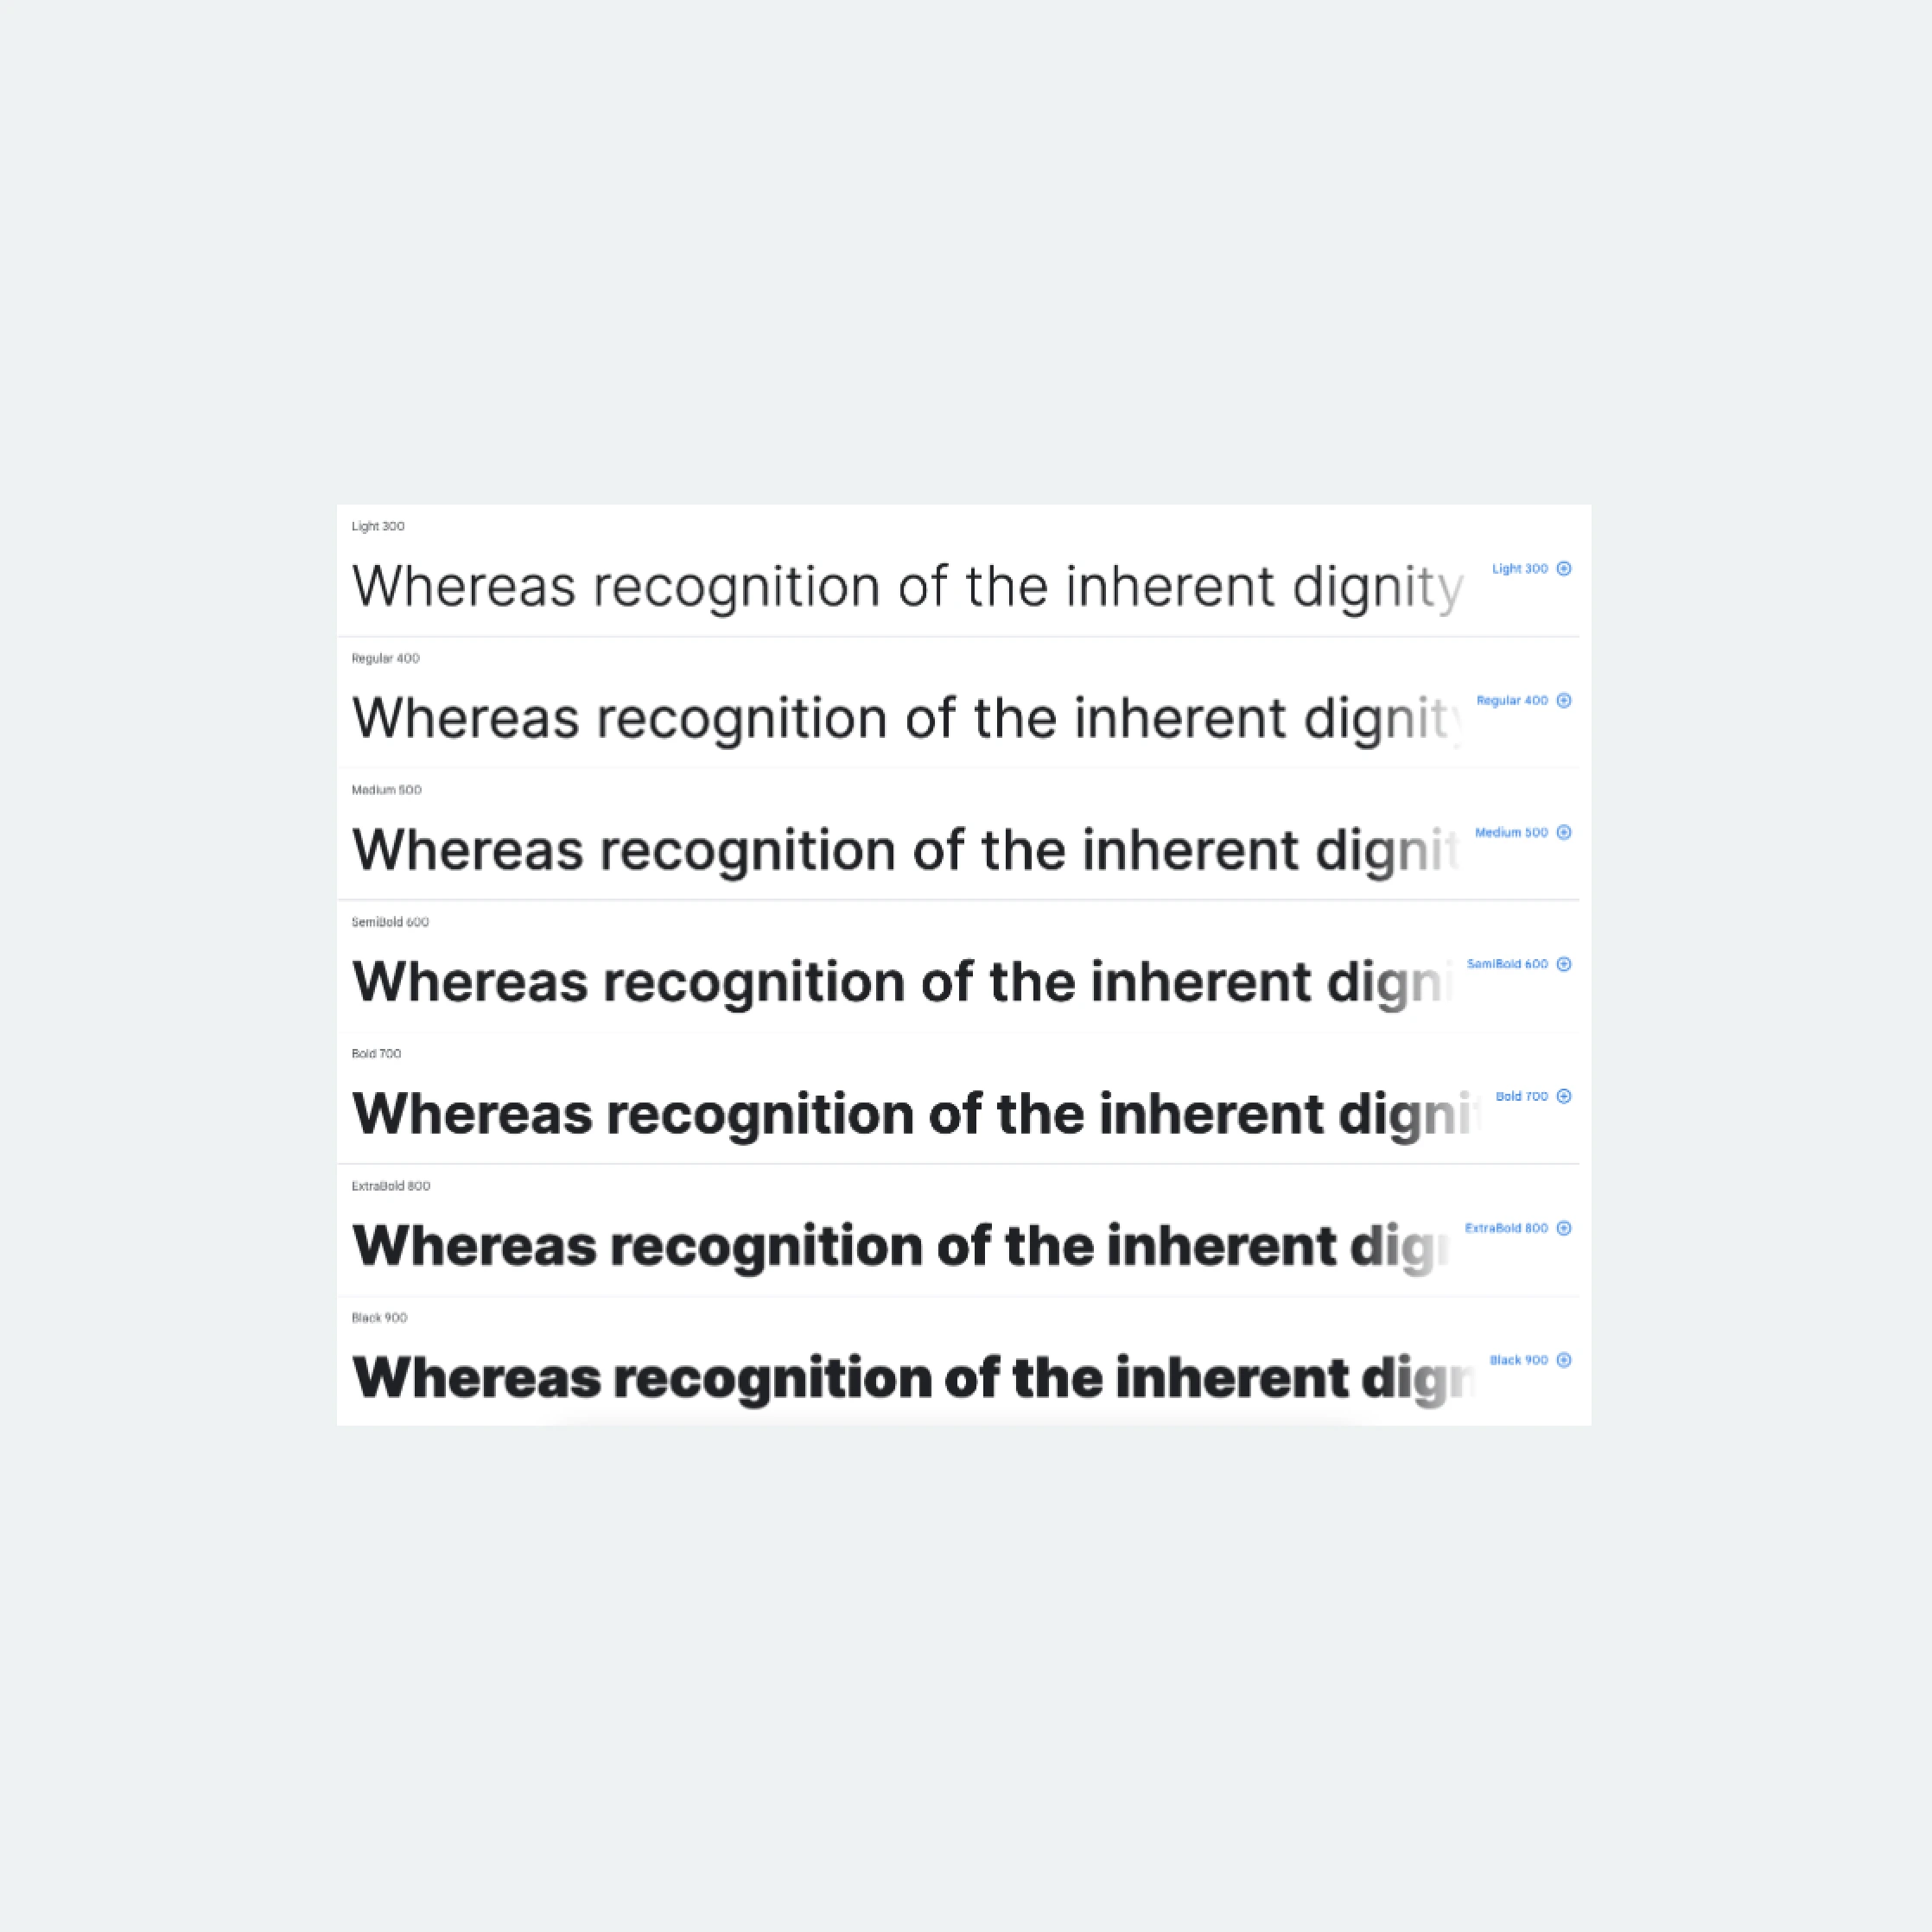This screenshot has height=1932, width=1932.
Task: Click the blue Bold 700 link
Action: click(x=1521, y=1096)
